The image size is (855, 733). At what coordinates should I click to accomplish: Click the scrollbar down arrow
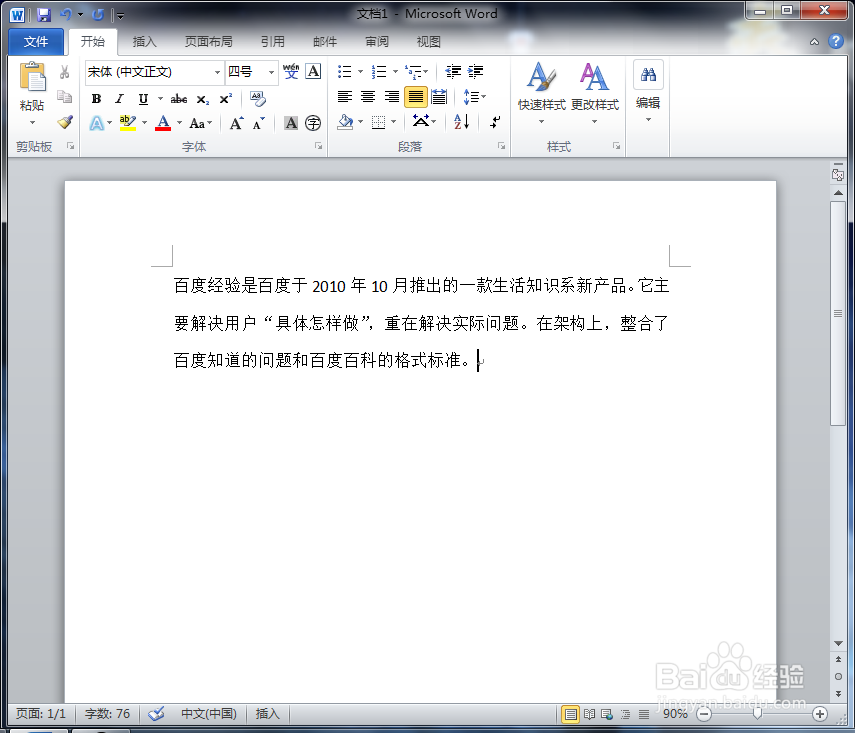click(x=838, y=644)
